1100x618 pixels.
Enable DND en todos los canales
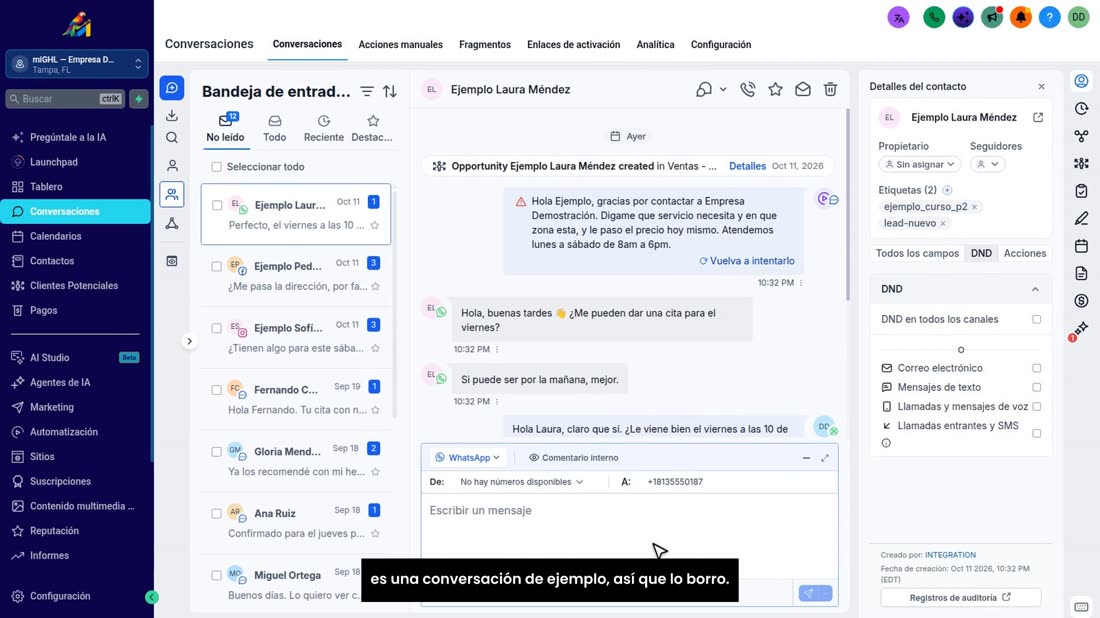pos(1036,319)
